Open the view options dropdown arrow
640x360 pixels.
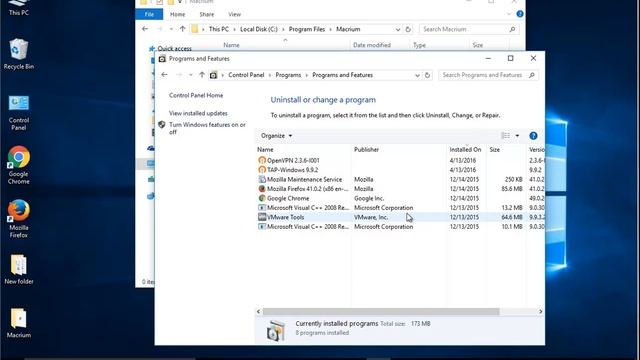(x=517, y=136)
